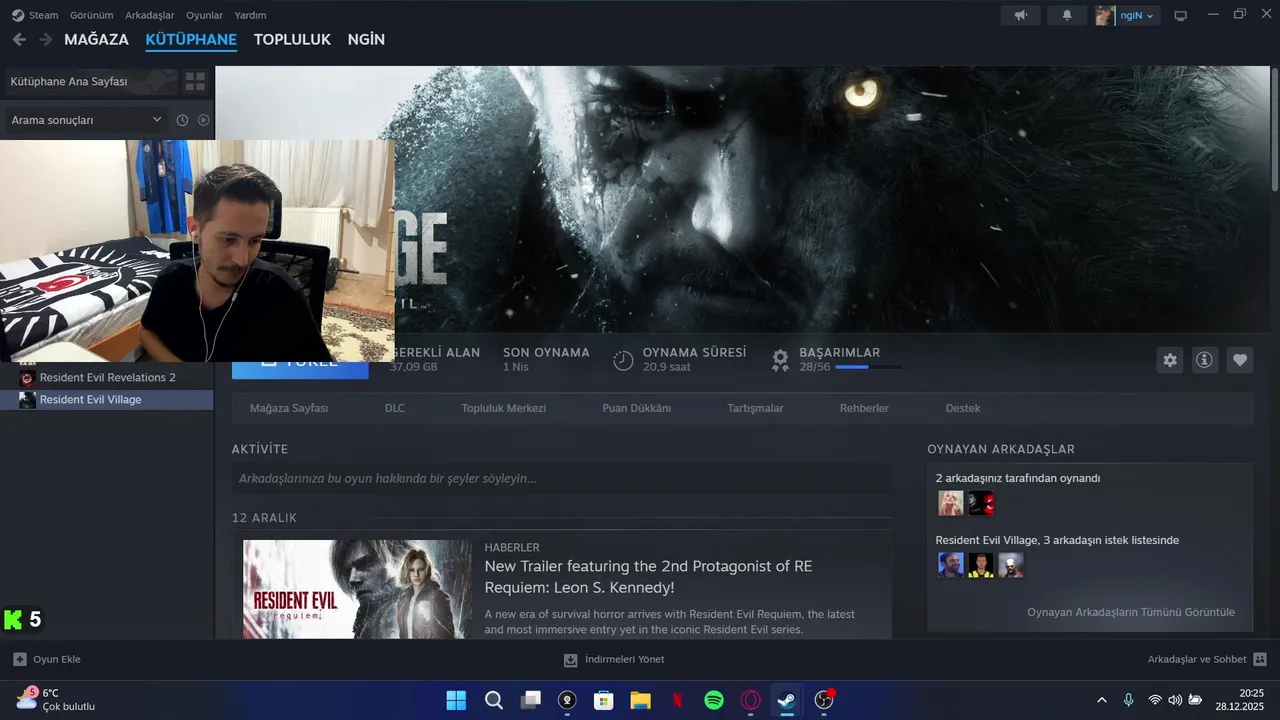1280x720 pixels.
Task: Open OBS Studio from taskbar
Action: [x=824, y=700]
